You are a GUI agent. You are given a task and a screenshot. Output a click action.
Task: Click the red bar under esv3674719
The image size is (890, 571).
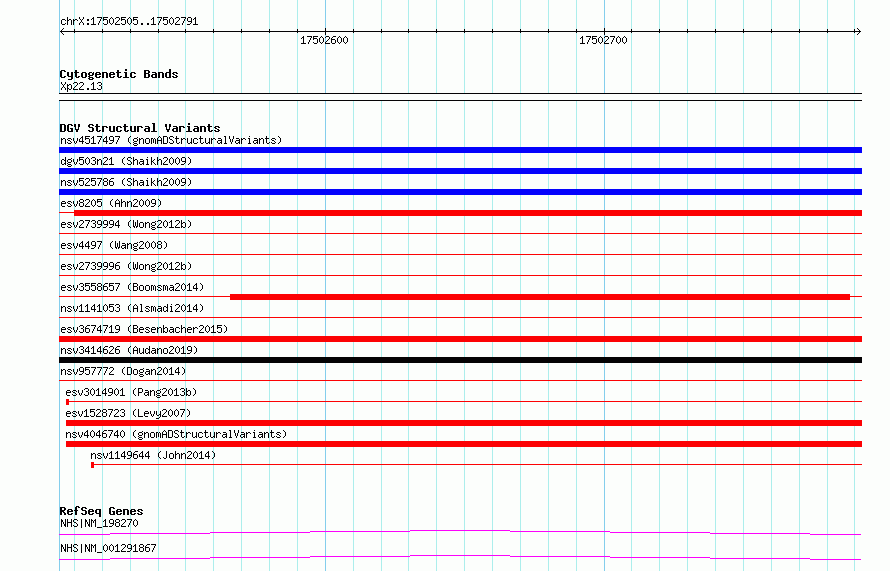pyautogui.click(x=460, y=339)
